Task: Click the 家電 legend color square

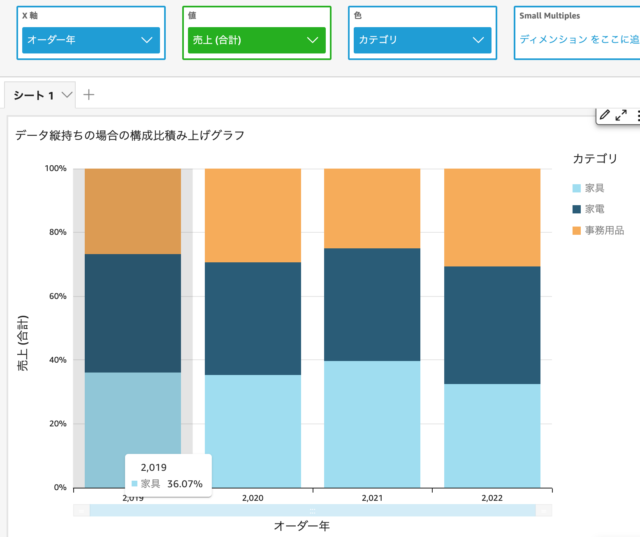Action: (x=577, y=209)
